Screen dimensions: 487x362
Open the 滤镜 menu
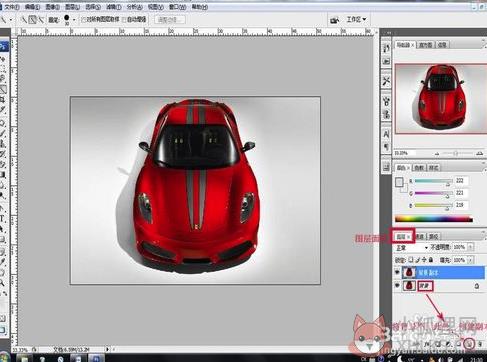click(x=113, y=6)
